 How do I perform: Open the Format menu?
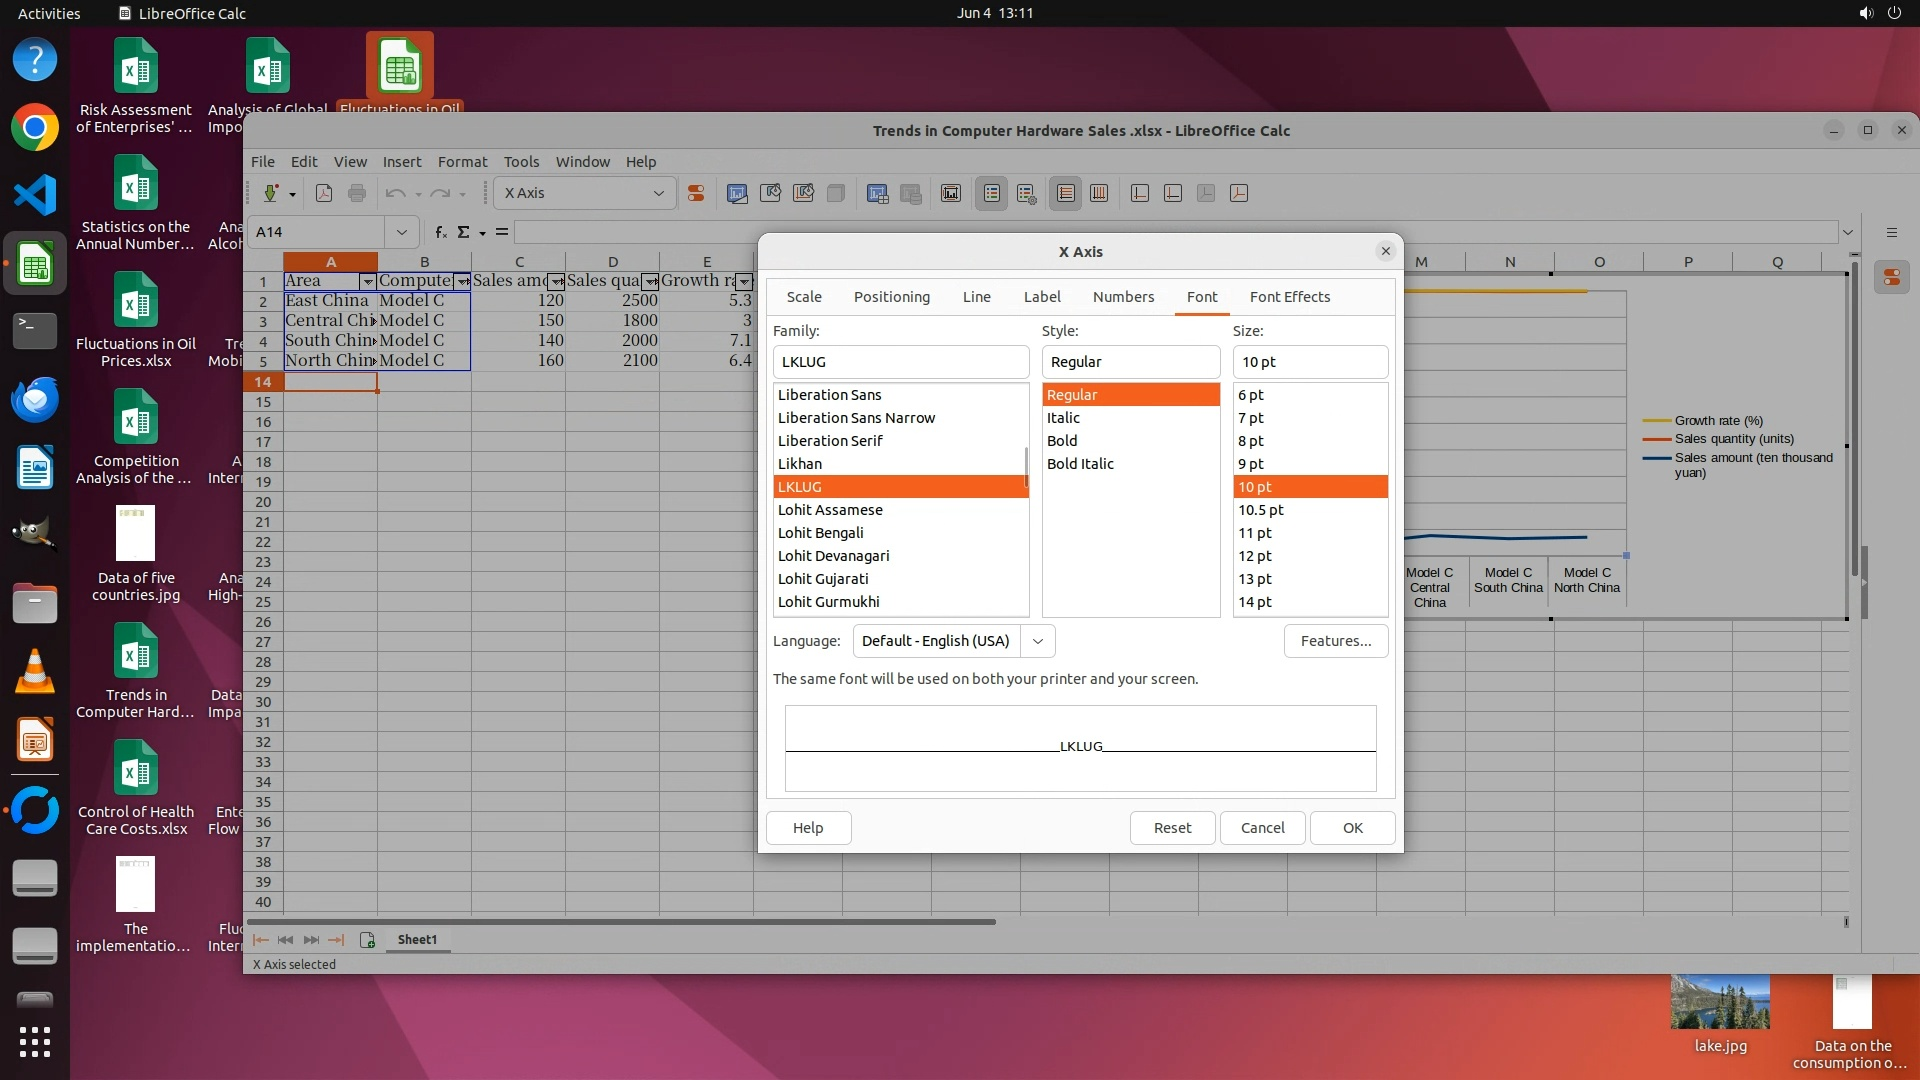click(462, 162)
